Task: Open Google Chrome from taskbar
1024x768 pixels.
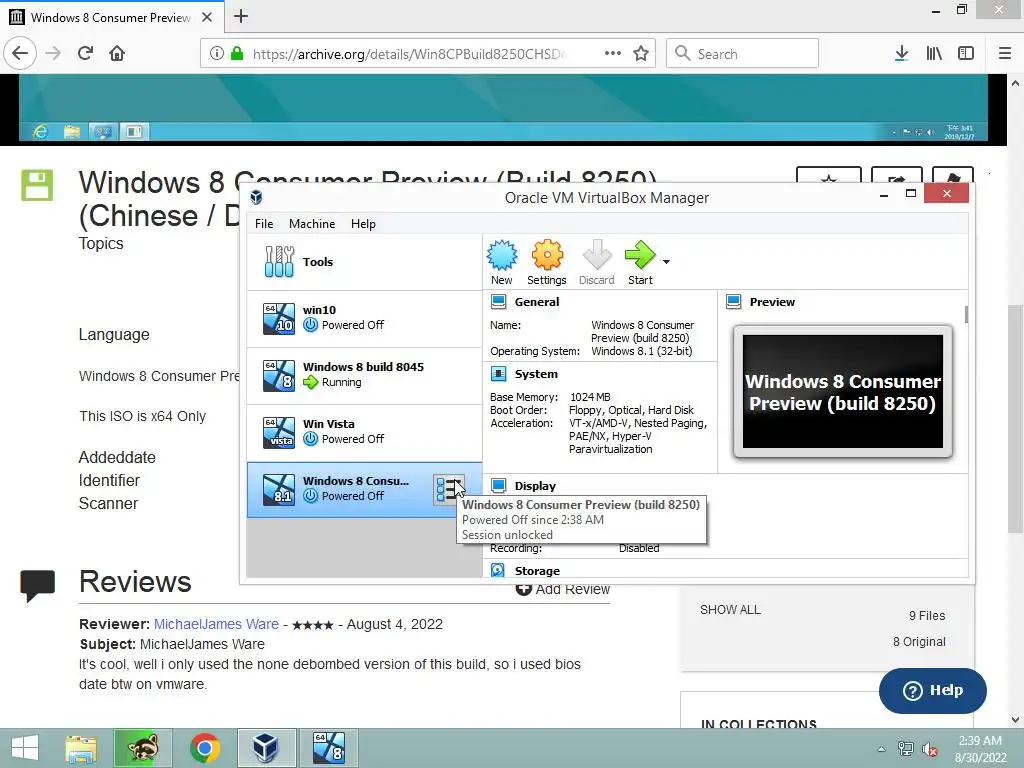Action: [x=204, y=748]
